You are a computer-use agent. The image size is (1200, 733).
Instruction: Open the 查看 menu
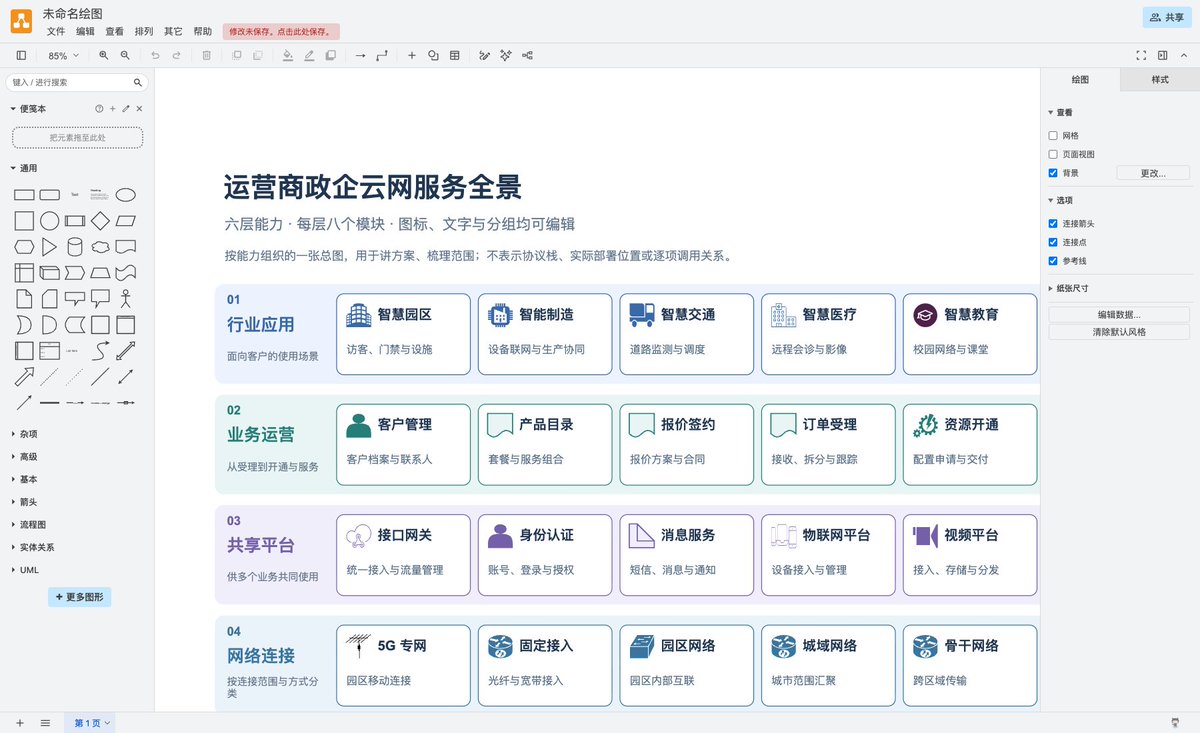click(x=115, y=31)
